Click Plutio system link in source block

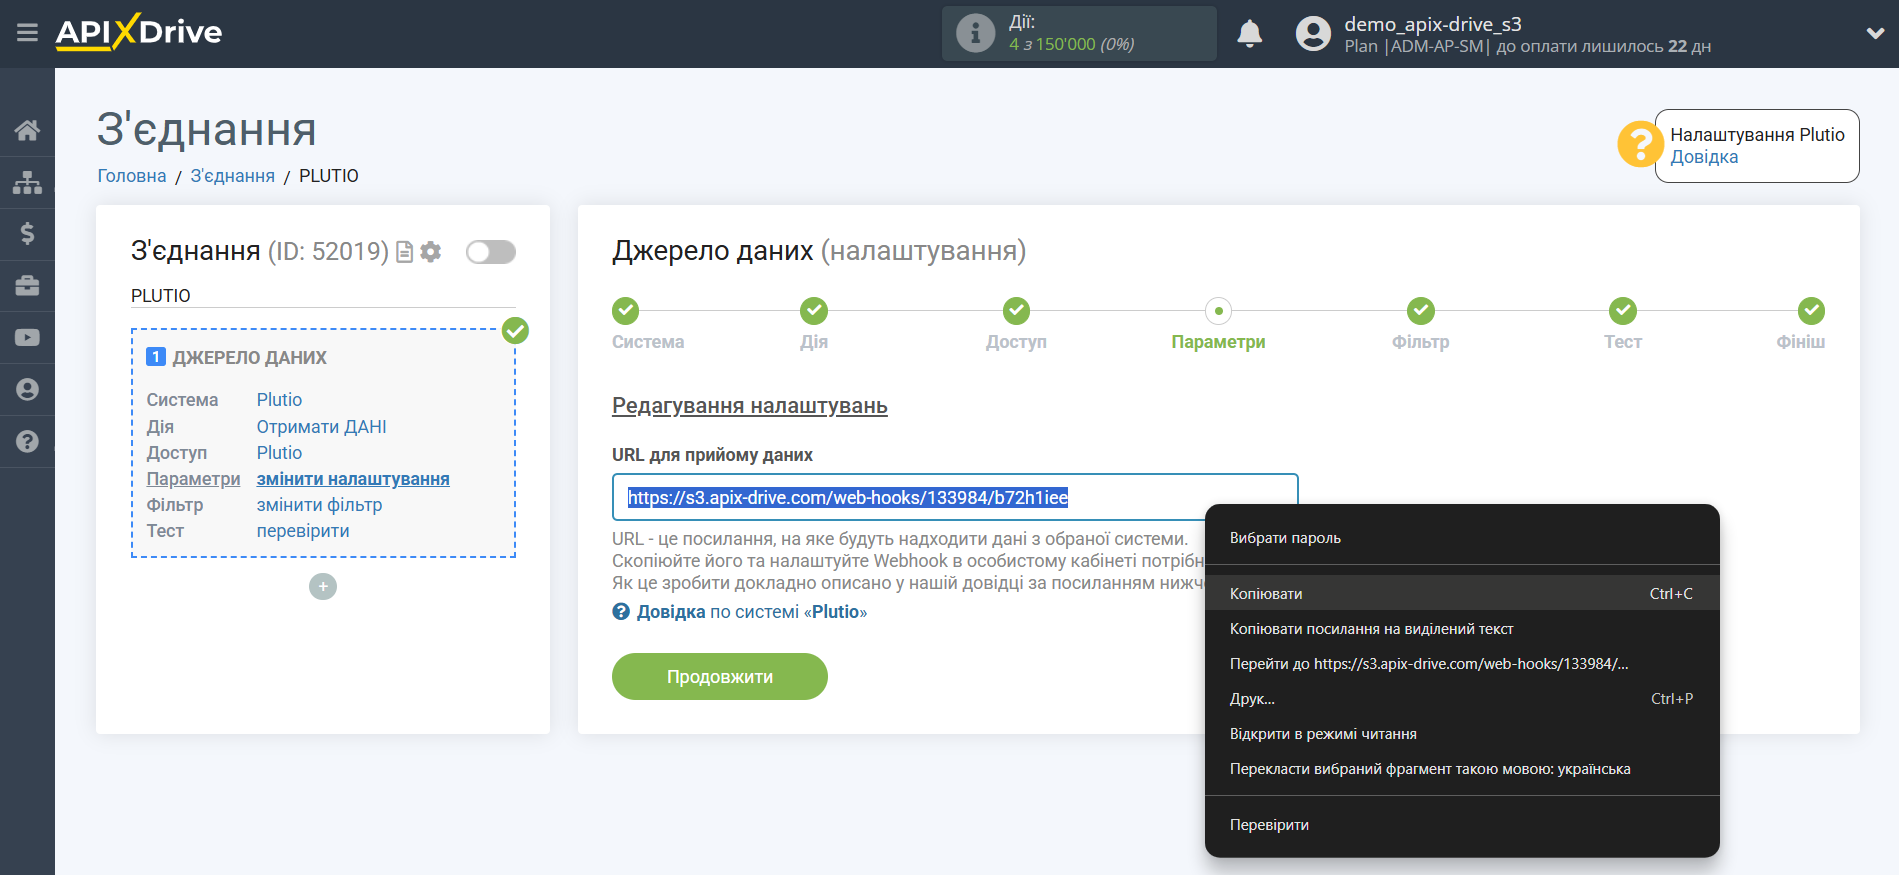279,400
